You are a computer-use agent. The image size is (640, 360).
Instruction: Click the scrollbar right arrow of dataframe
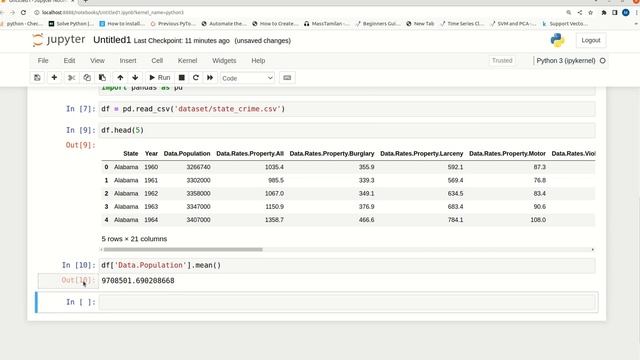pos(593,249)
